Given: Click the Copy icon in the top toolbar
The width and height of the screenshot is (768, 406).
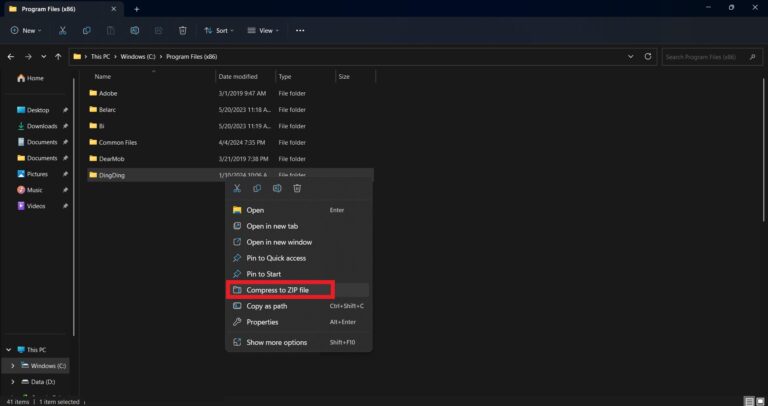Looking at the screenshot, I should click(87, 30).
